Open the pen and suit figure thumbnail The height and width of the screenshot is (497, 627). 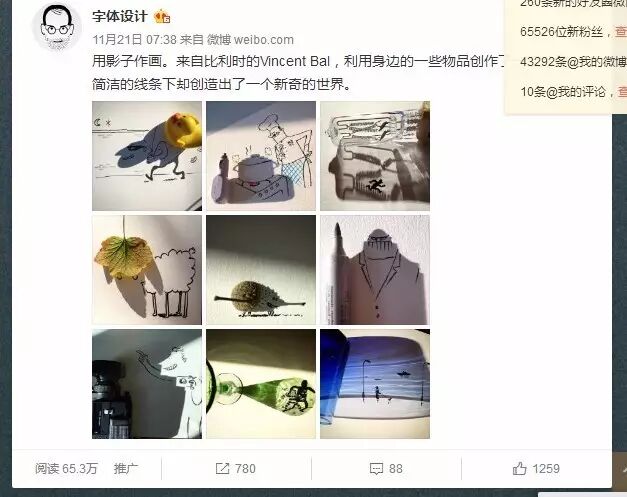tap(375, 270)
